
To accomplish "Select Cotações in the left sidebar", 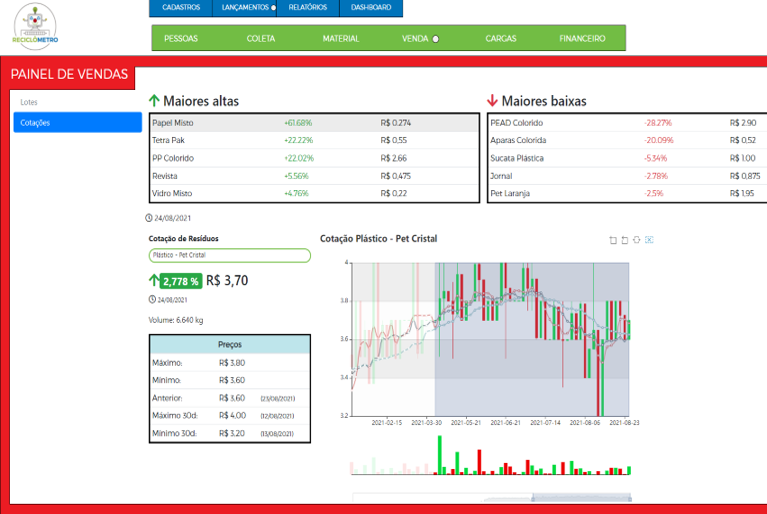I will tap(78, 123).
